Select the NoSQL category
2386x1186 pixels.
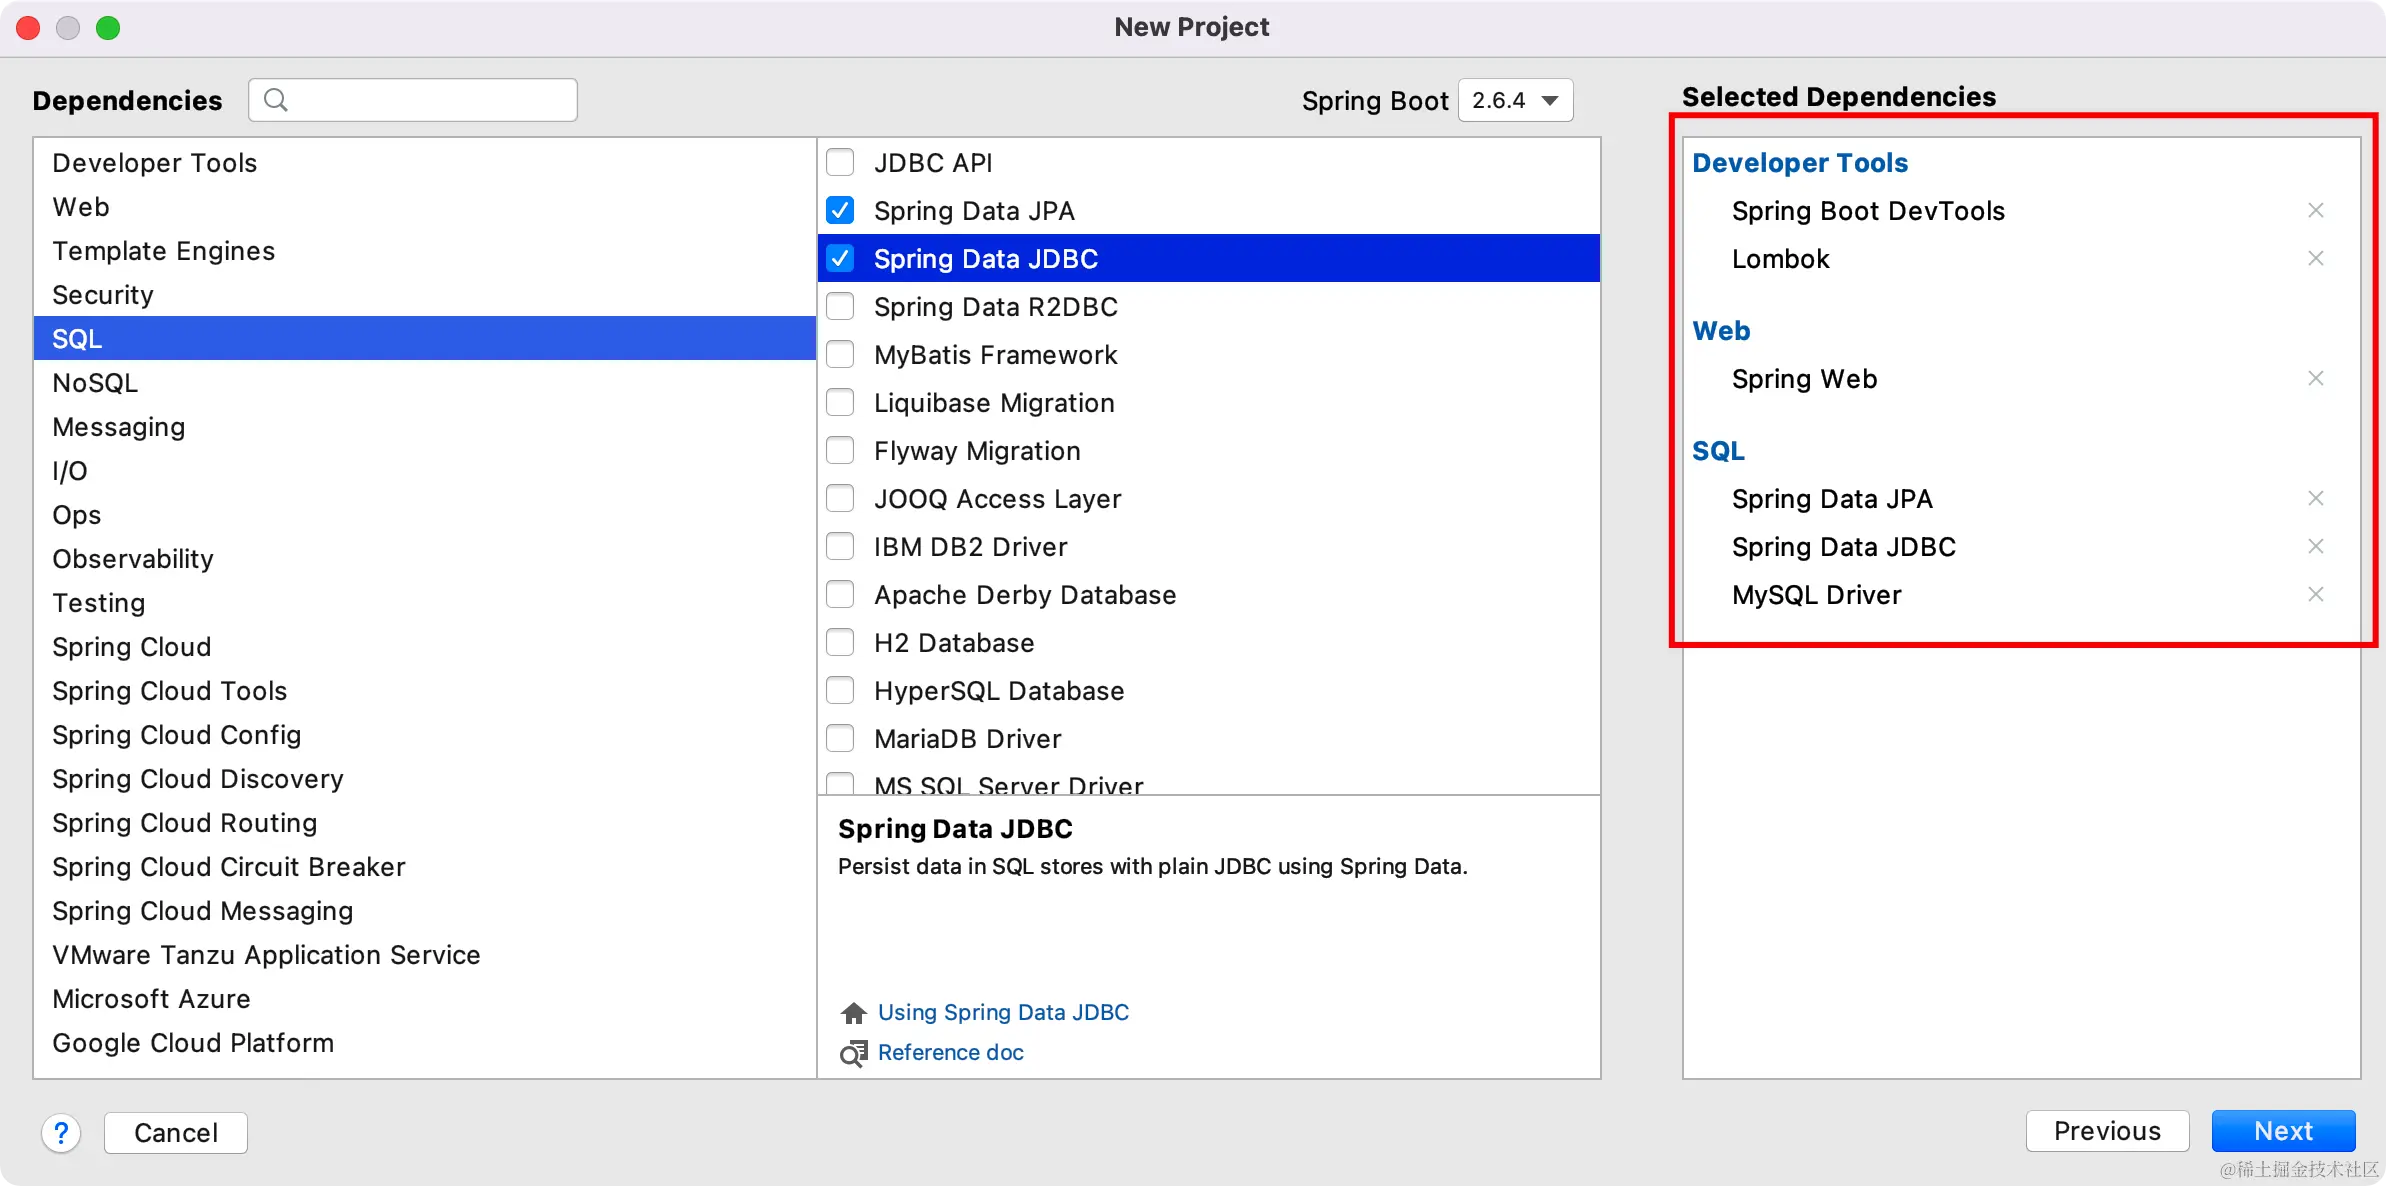tap(95, 383)
